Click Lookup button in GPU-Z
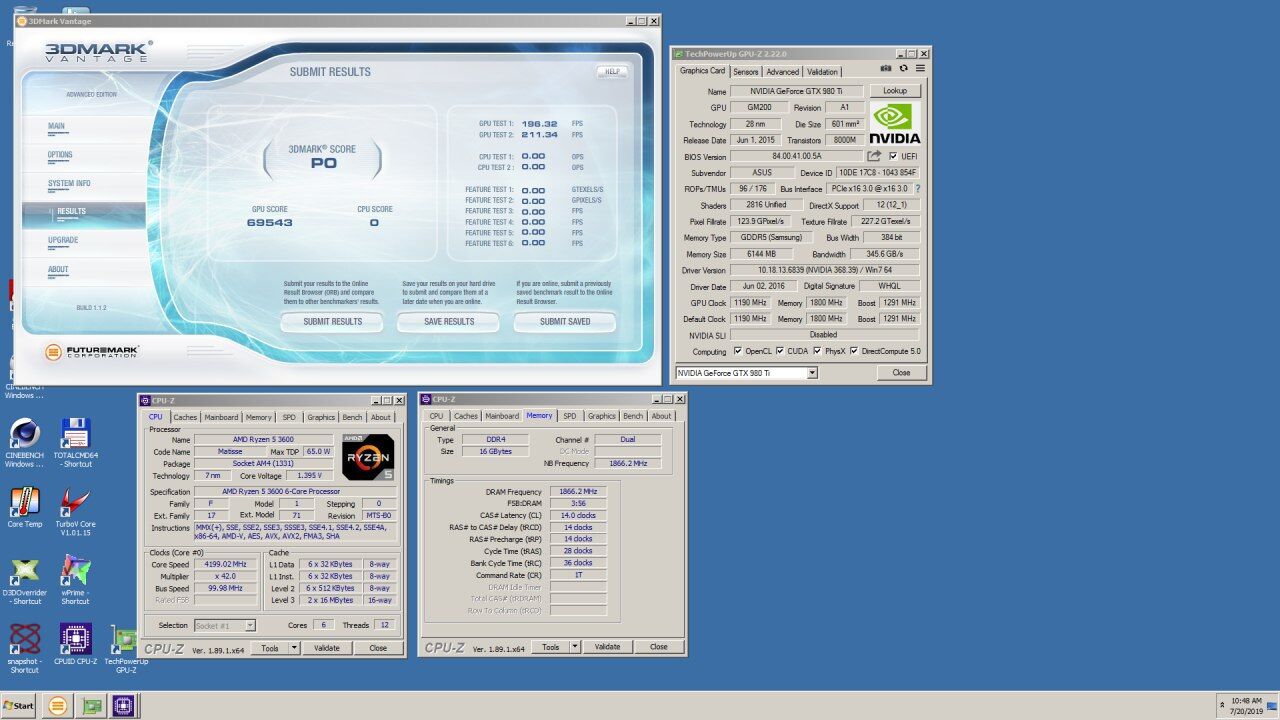 (x=894, y=91)
